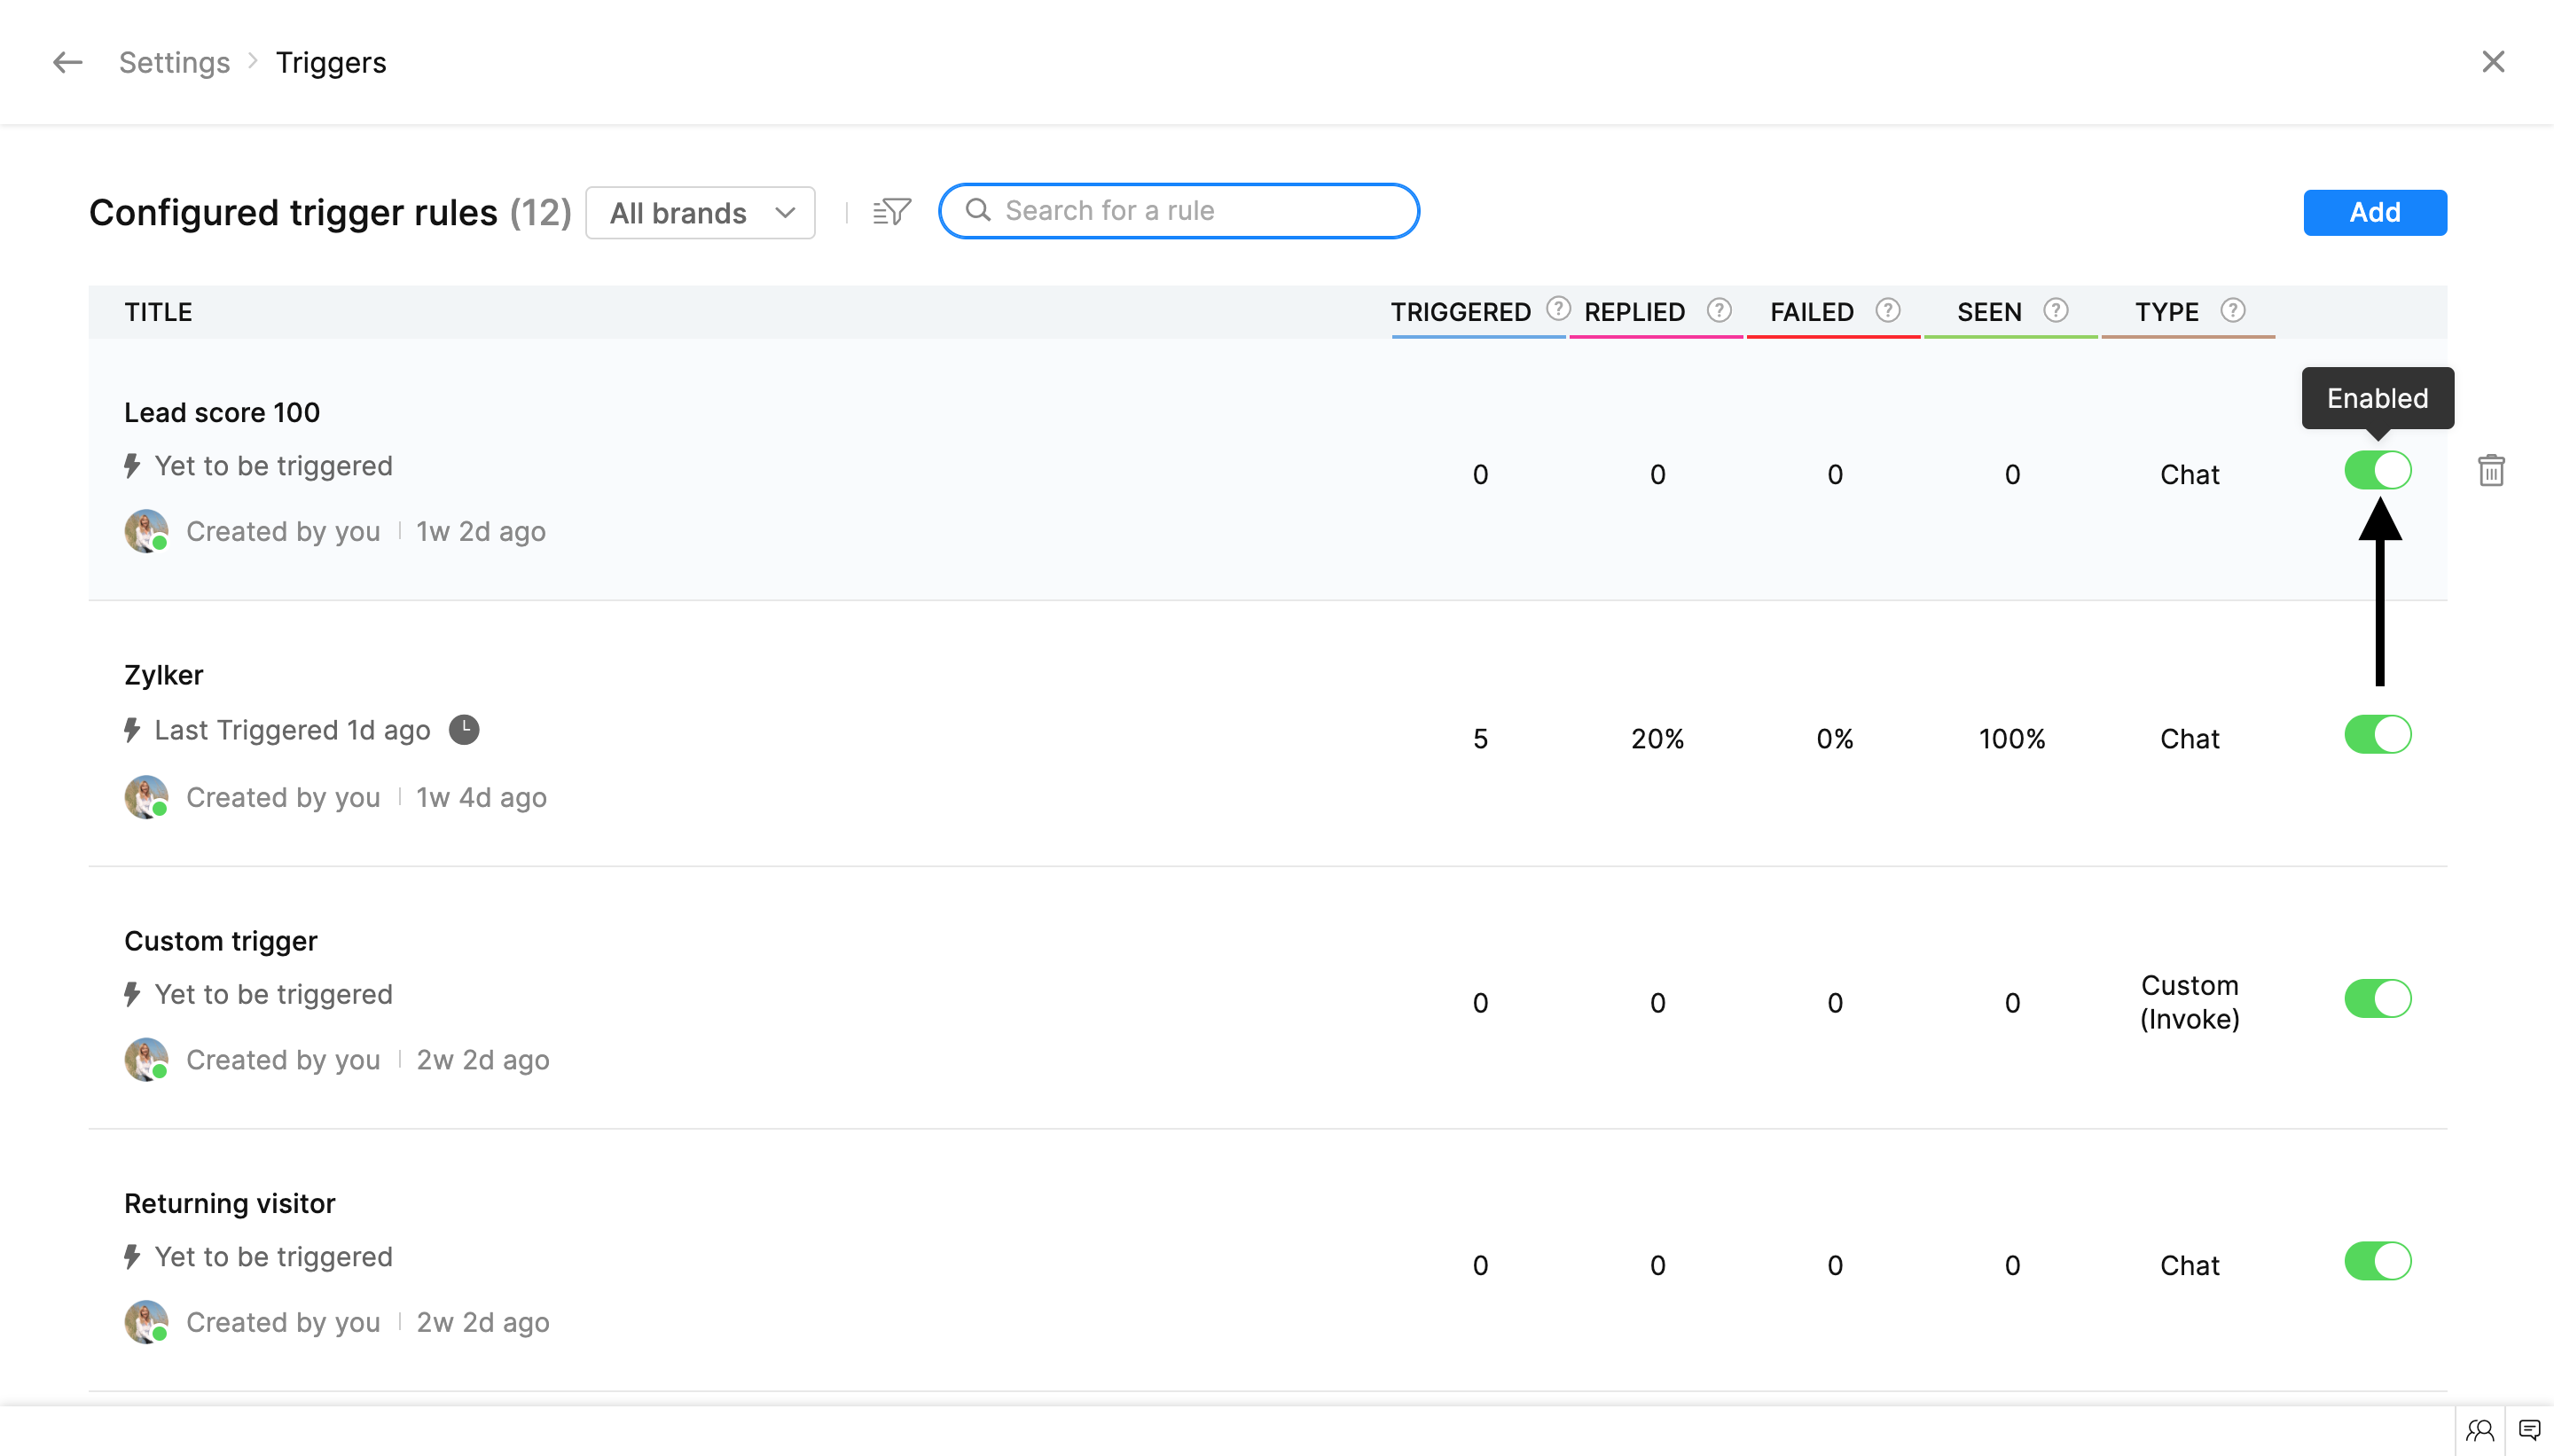Disable the Returning visitor trigger
The width and height of the screenshot is (2554, 1456).
2377,1261
